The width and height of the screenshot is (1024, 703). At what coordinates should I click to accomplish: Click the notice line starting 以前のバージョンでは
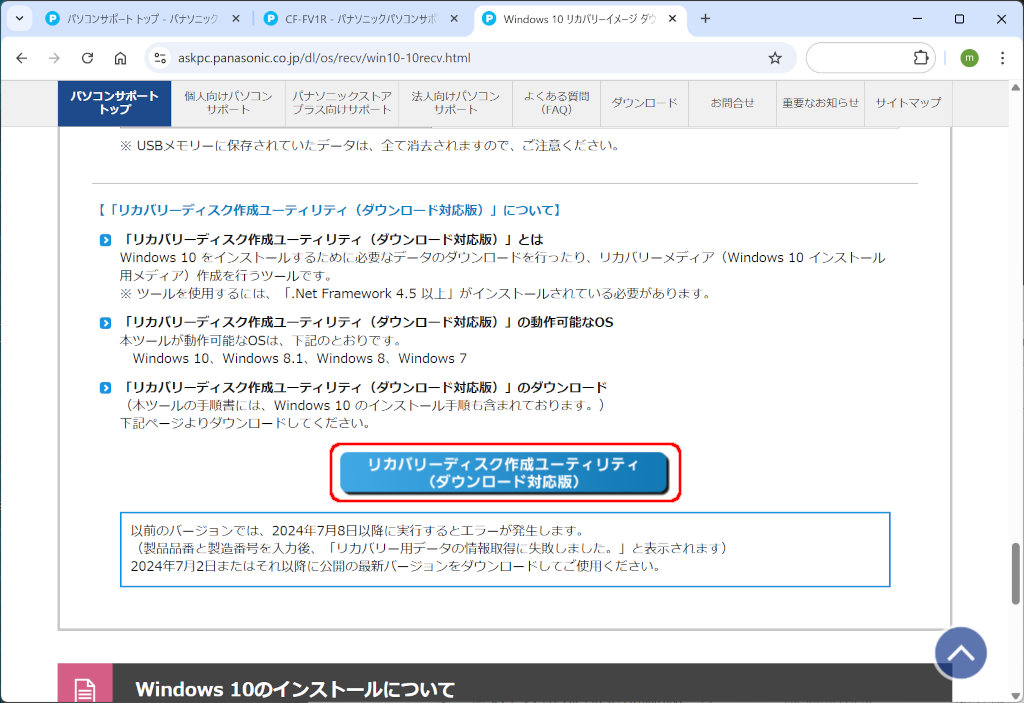(357, 531)
